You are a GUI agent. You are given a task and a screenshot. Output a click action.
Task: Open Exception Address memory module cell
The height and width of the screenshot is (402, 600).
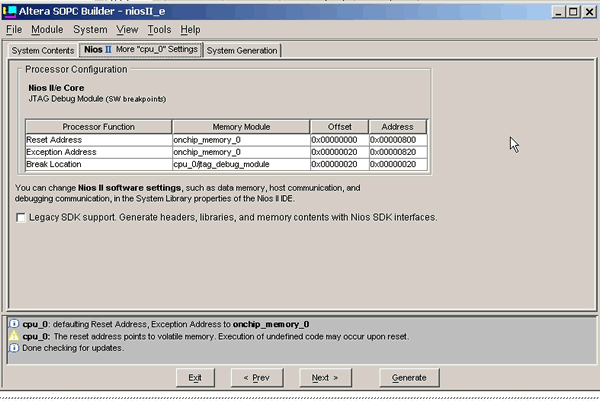[x=241, y=152]
